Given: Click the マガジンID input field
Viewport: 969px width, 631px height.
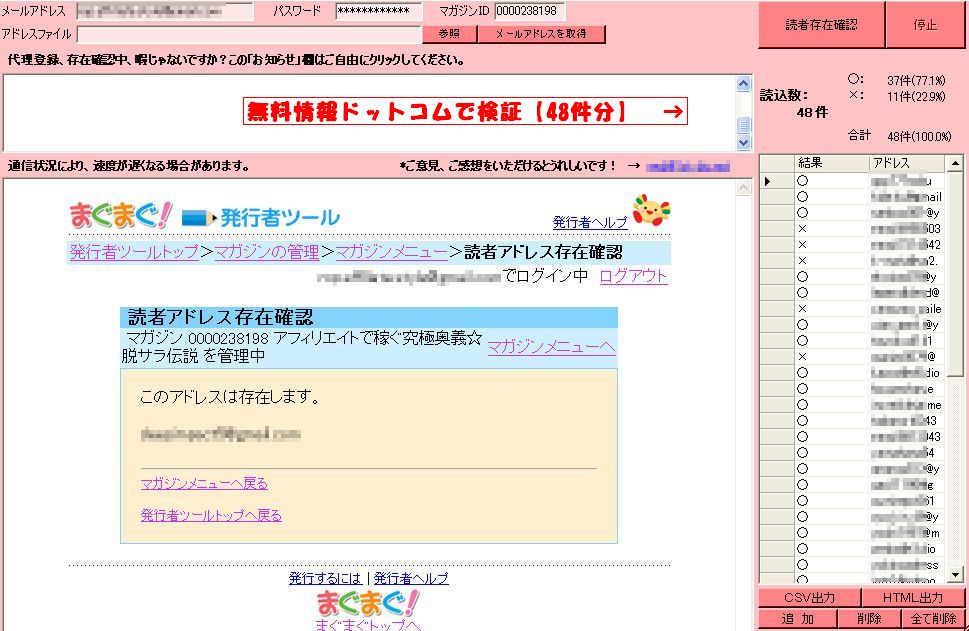Looking at the screenshot, I should (x=530, y=11).
